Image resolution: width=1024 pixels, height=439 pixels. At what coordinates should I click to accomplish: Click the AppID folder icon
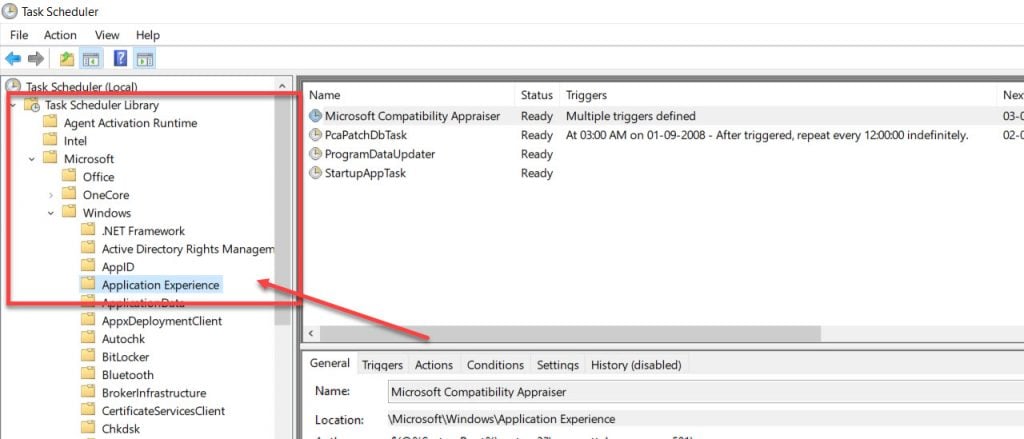(x=88, y=267)
